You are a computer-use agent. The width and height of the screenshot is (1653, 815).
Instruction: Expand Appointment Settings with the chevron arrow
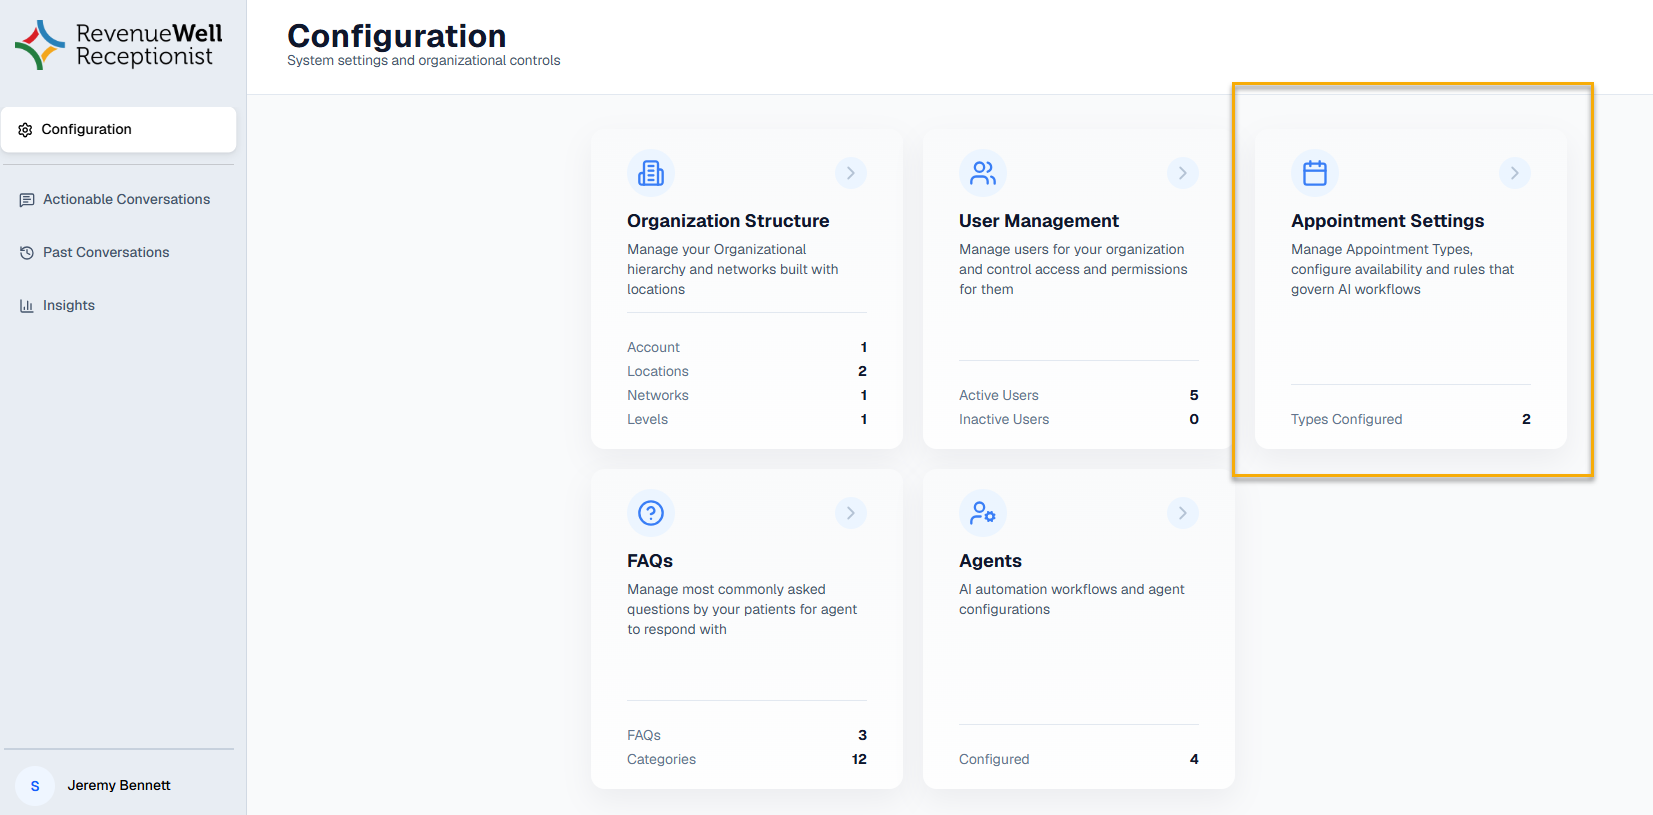coord(1515,173)
